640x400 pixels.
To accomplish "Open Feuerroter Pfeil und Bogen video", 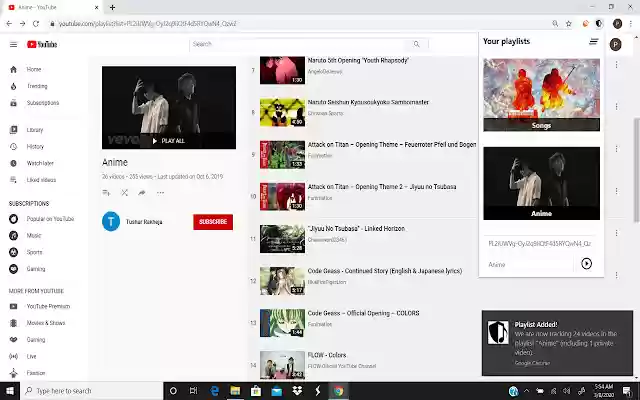I will coord(392,144).
